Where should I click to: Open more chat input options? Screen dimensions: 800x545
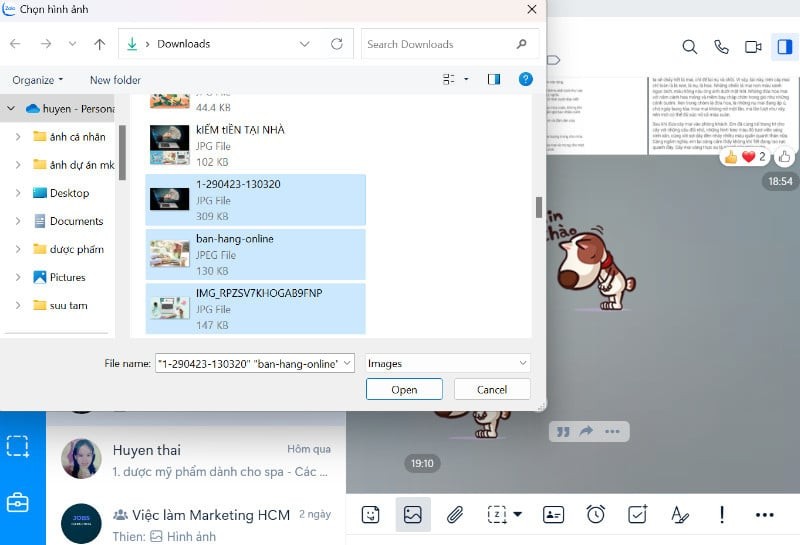click(x=764, y=515)
